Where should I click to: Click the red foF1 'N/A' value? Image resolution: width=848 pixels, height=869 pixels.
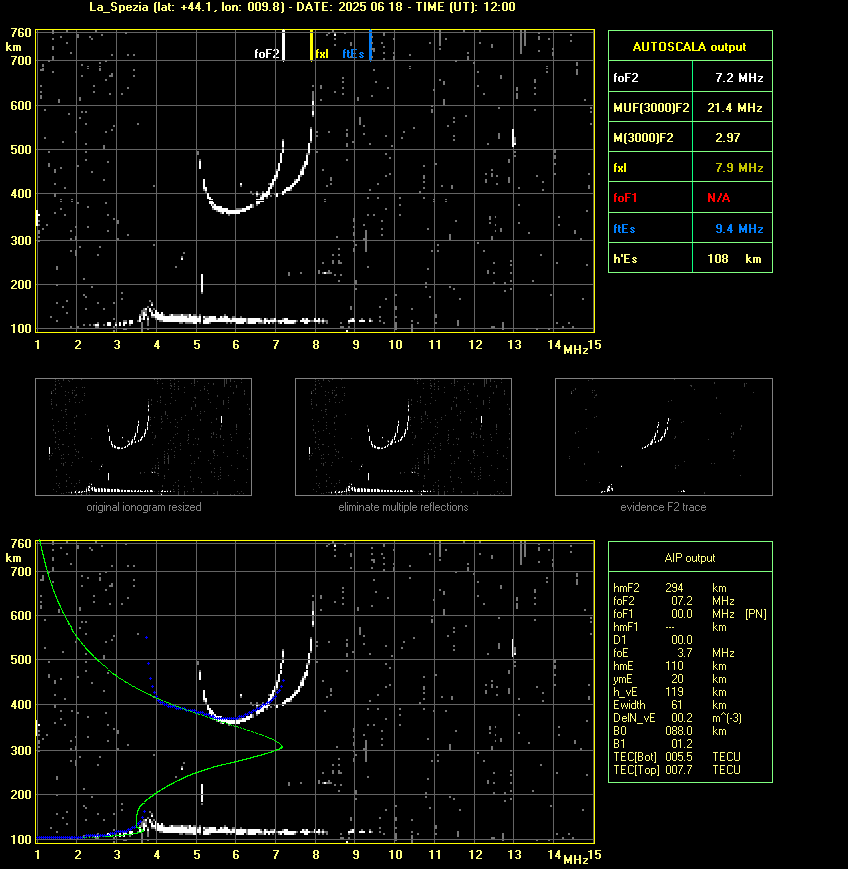click(x=718, y=198)
